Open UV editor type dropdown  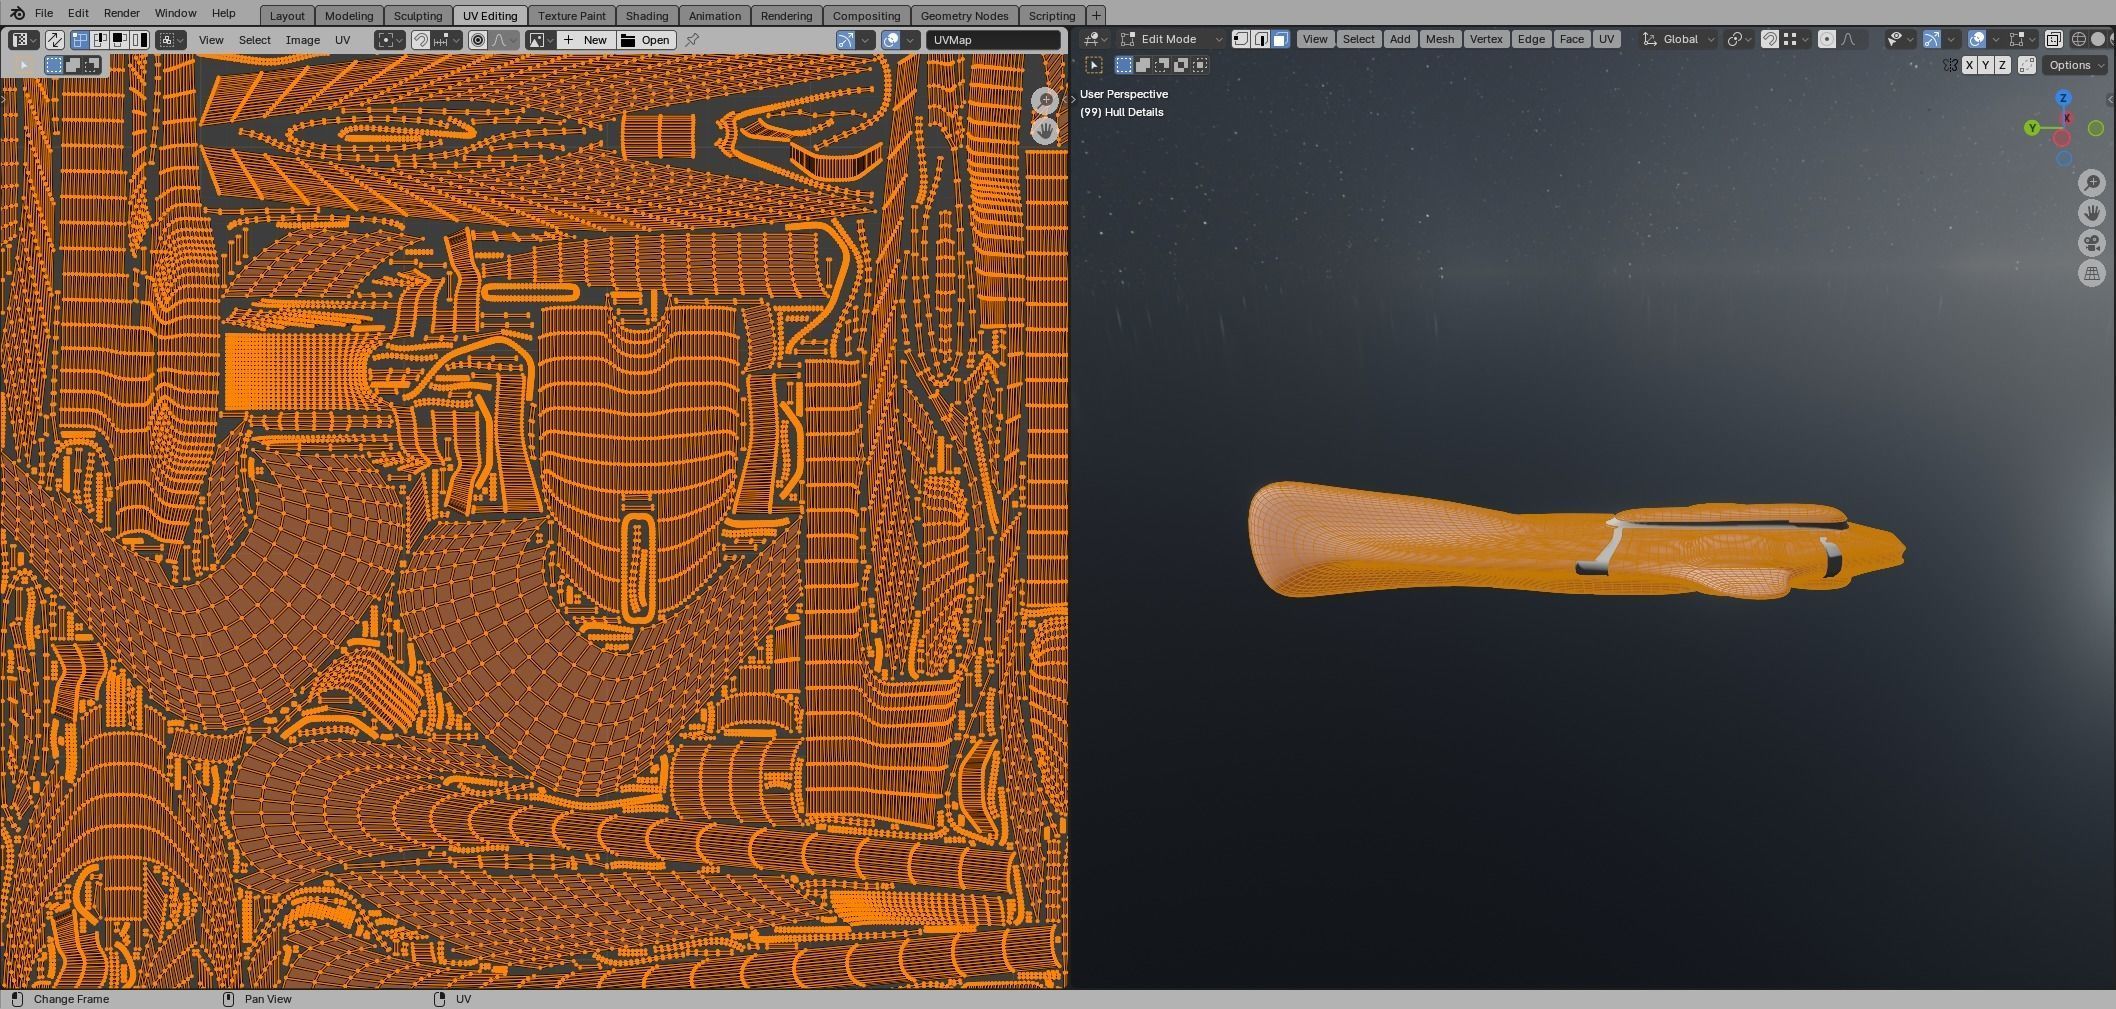click(x=24, y=40)
